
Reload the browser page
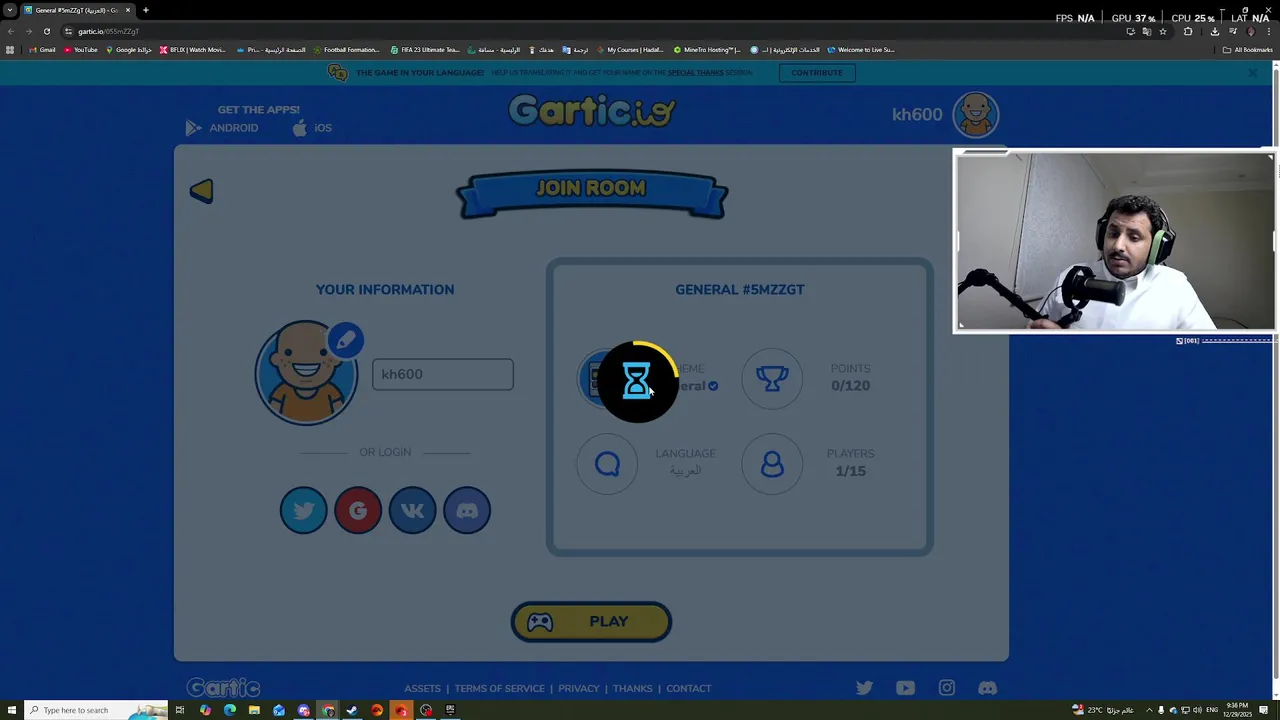46,31
